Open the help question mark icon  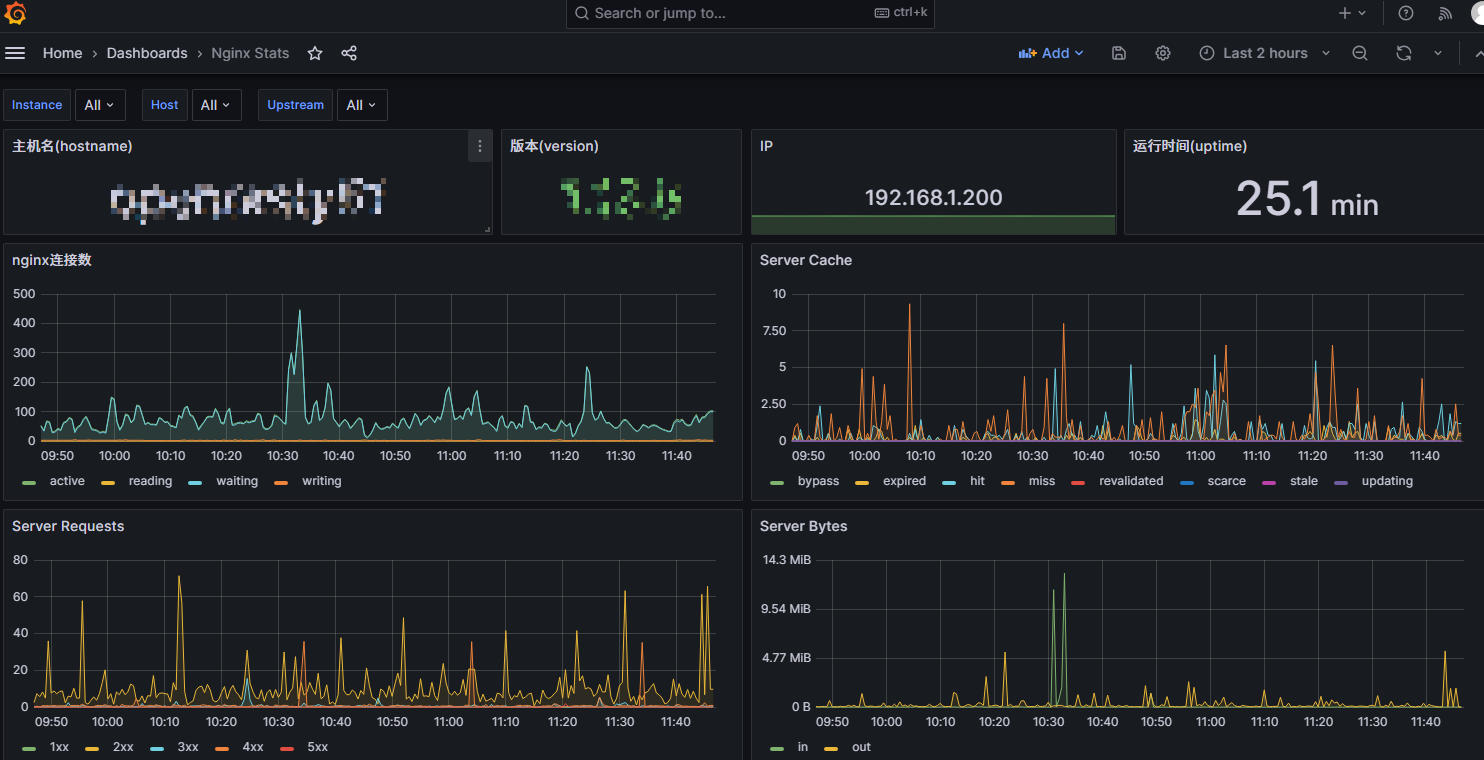1406,13
